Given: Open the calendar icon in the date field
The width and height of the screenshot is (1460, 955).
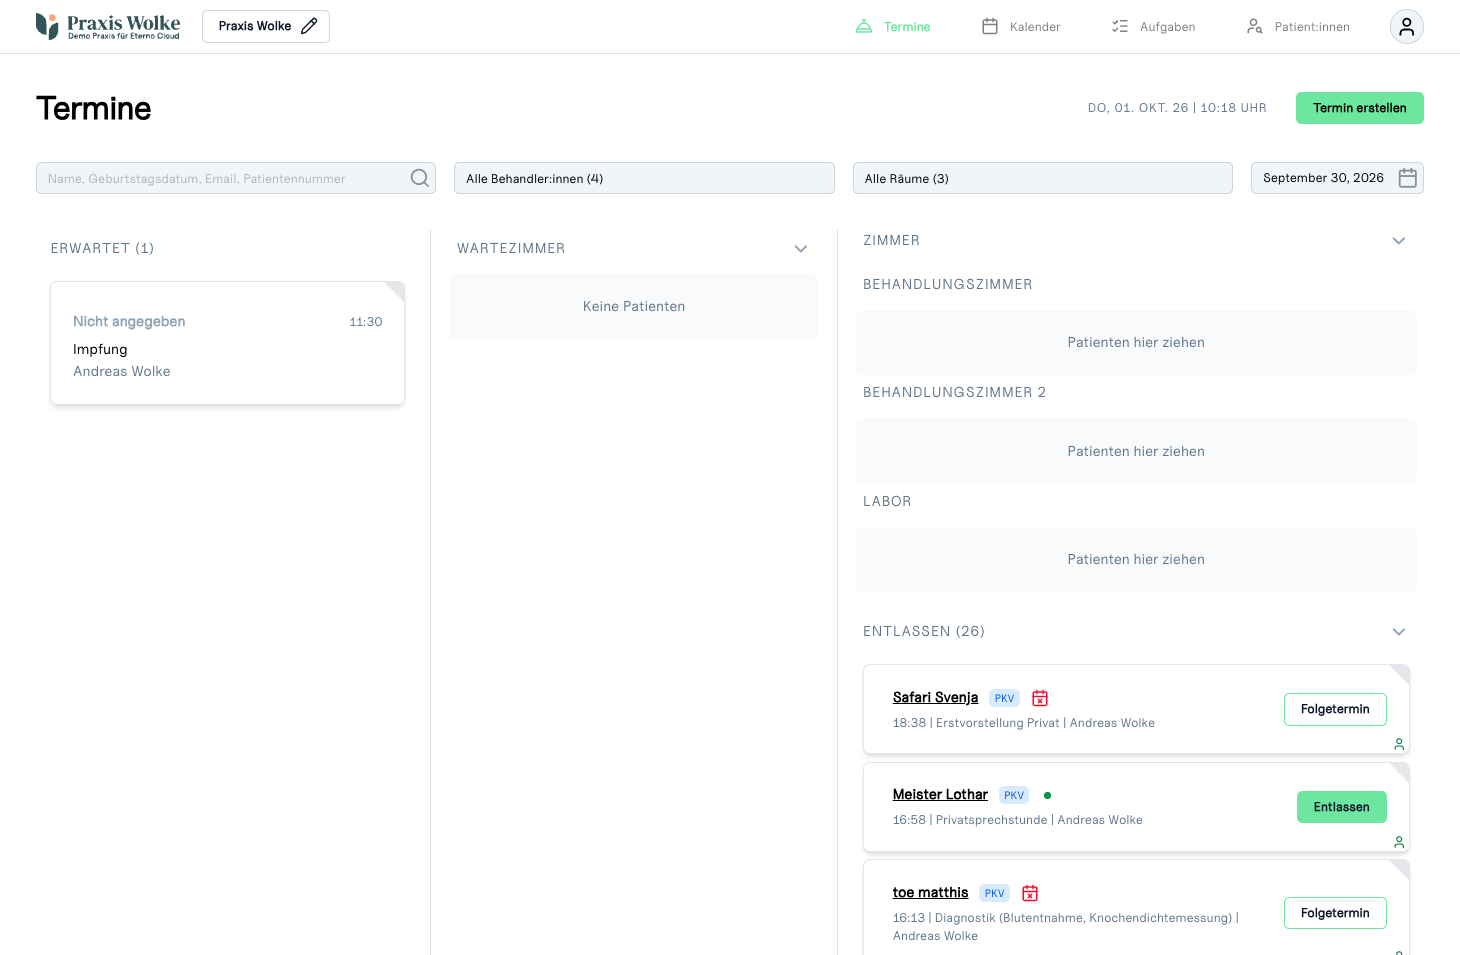Looking at the screenshot, I should pos(1407,178).
